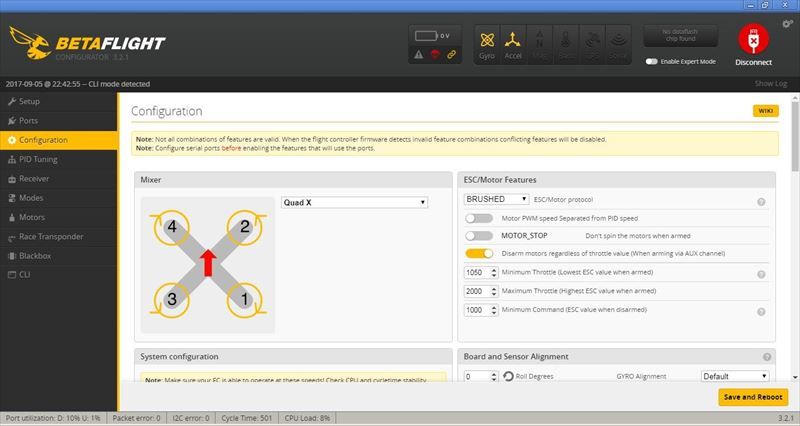
Task: Open help for Board and Sensor Alignment
Action: (766, 357)
